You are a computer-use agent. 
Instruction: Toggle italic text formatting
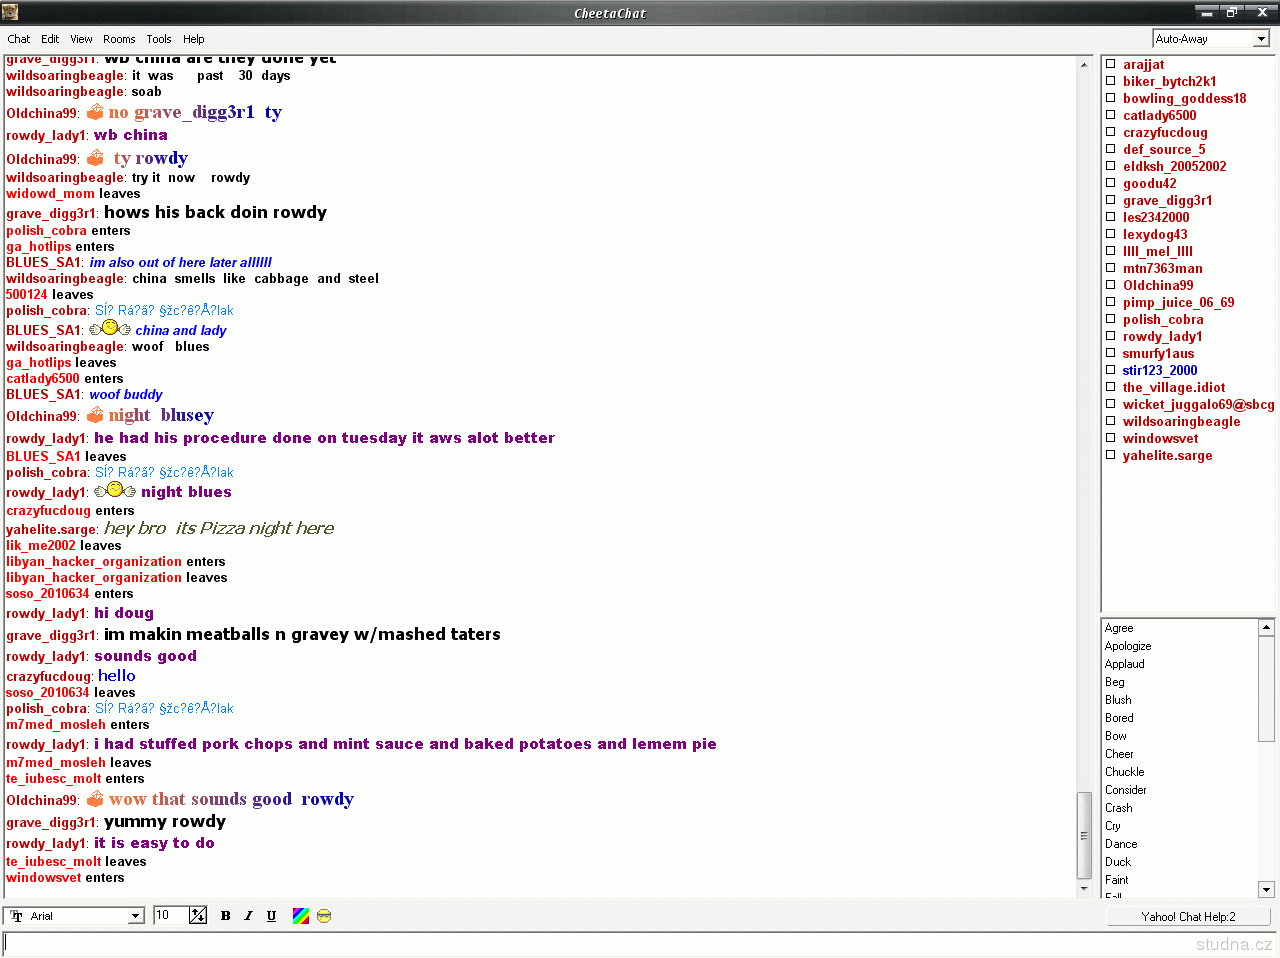coord(248,916)
